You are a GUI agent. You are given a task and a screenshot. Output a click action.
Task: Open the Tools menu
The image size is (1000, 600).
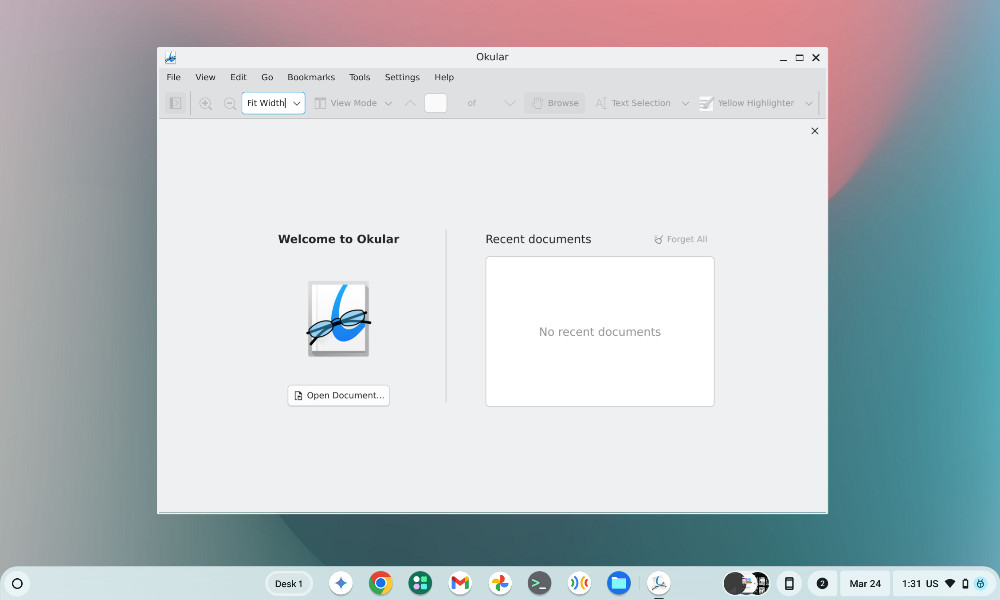click(360, 77)
